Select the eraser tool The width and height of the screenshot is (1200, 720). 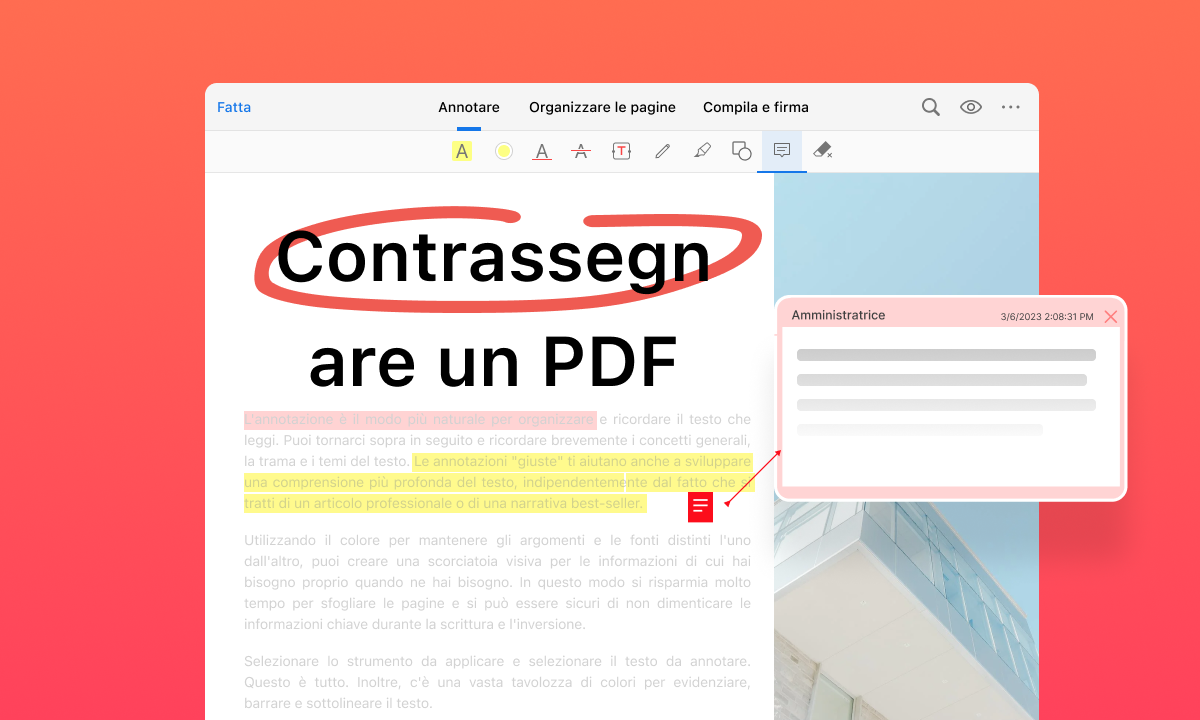click(x=822, y=151)
